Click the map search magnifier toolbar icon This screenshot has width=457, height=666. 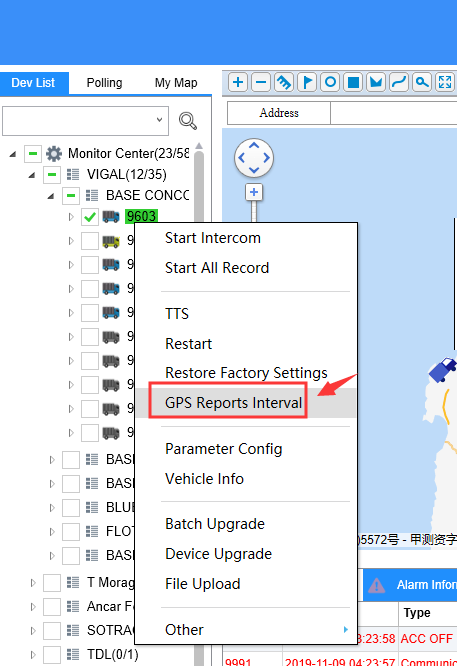click(x=422, y=82)
